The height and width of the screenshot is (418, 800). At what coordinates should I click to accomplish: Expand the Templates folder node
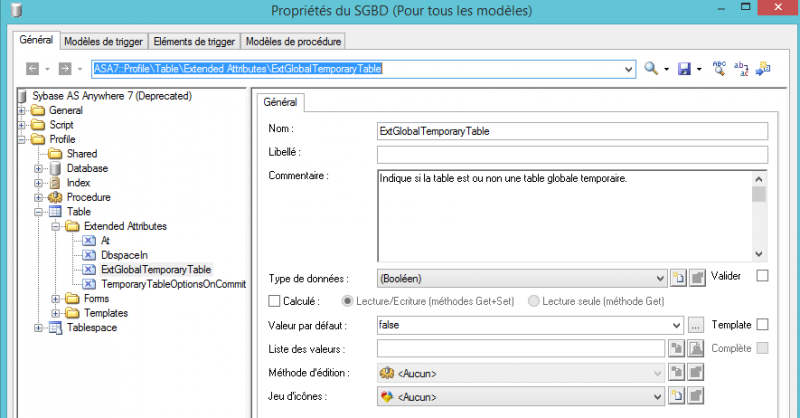click(56, 313)
